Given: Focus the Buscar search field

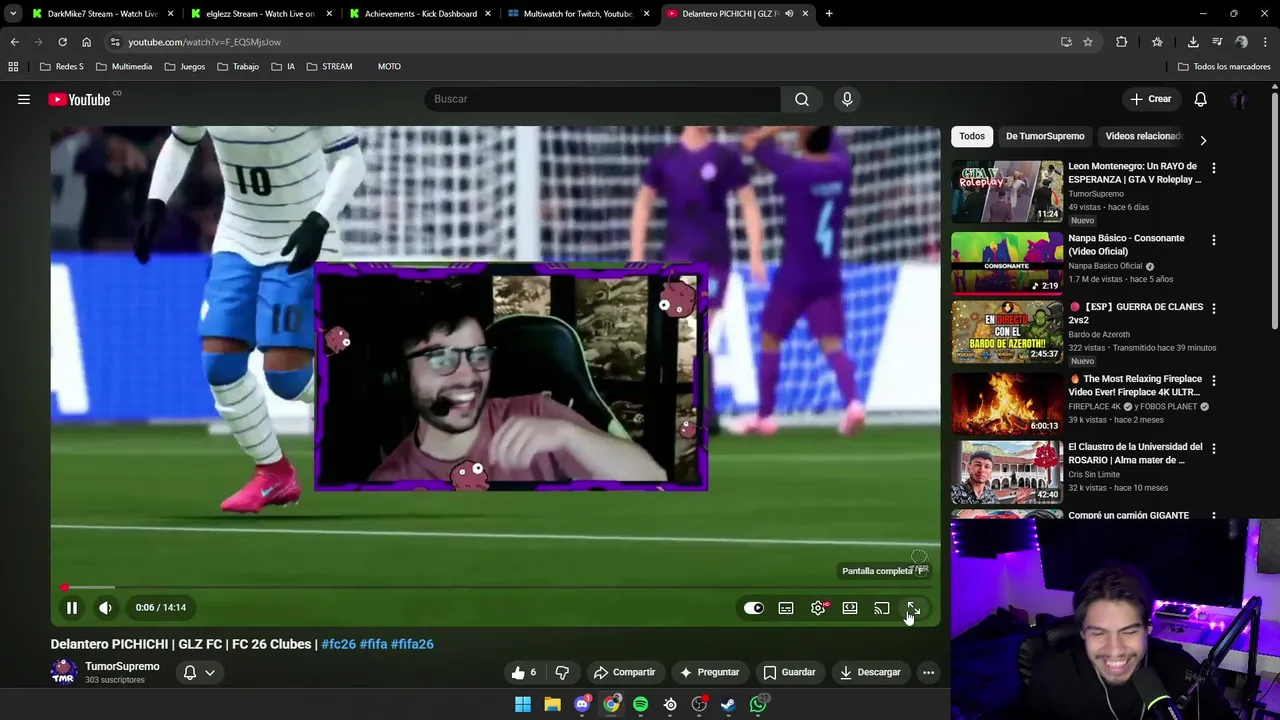Looking at the screenshot, I should point(602,99).
